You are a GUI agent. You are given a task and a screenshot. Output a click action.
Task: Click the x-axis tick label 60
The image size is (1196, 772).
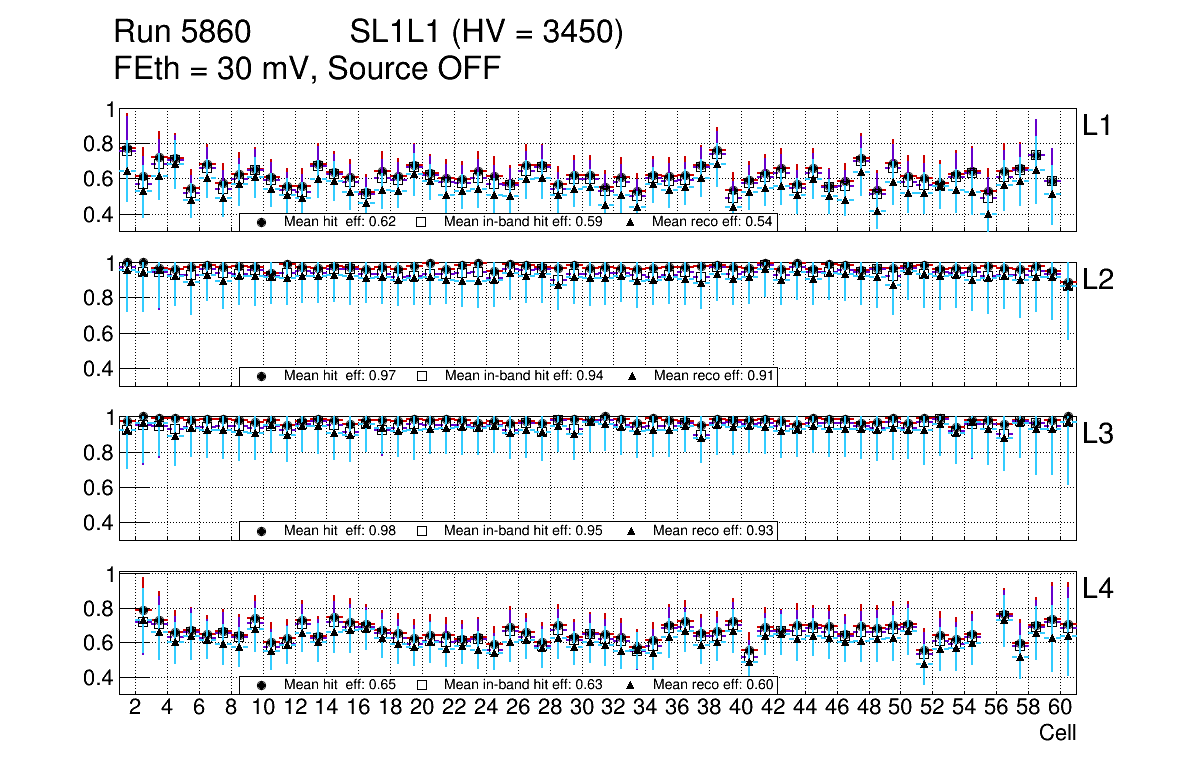[x=1060, y=708]
